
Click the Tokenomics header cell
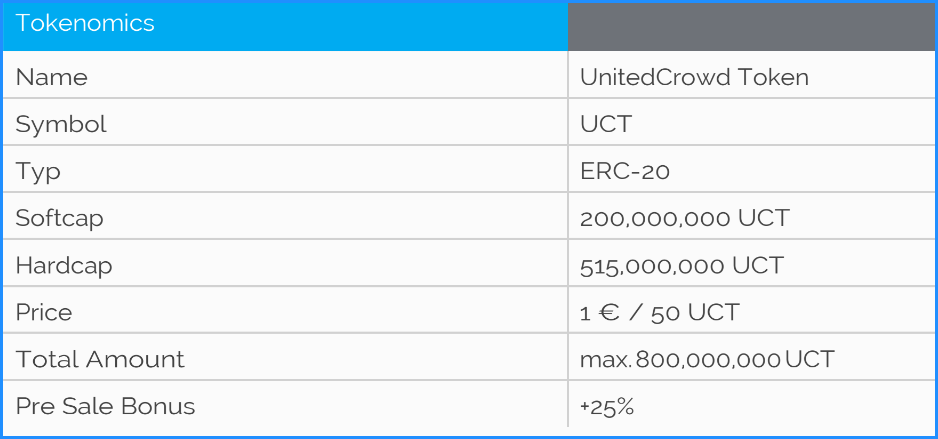(x=85, y=24)
